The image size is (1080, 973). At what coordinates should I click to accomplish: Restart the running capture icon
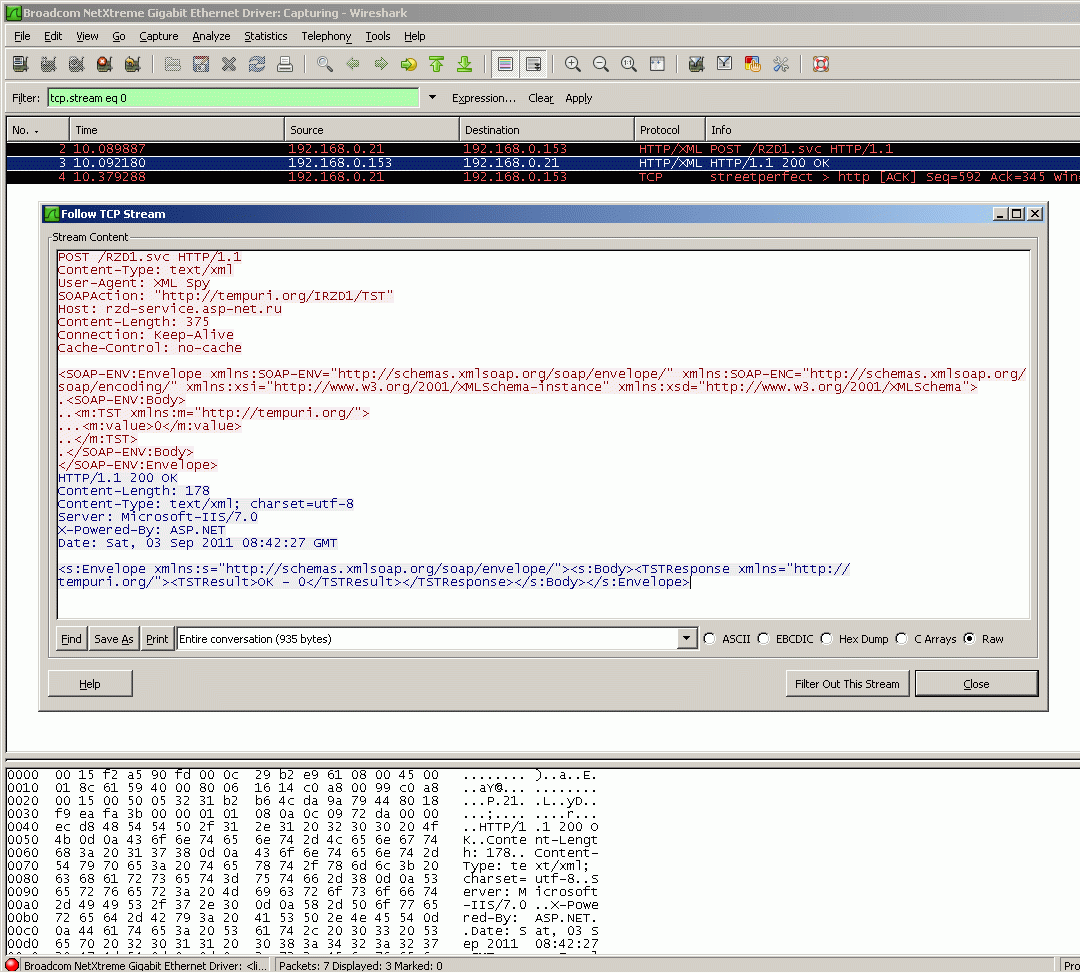(133, 64)
